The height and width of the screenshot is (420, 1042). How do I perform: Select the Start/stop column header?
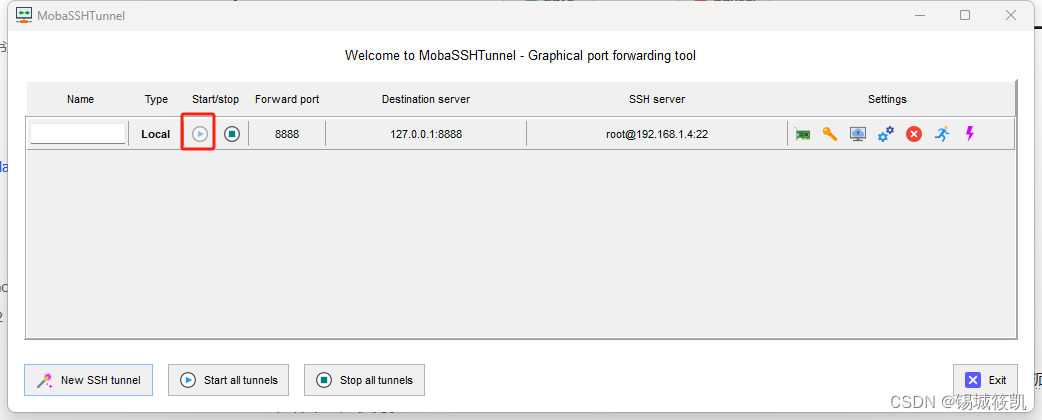pyautogui.click(x=215, y=99)
